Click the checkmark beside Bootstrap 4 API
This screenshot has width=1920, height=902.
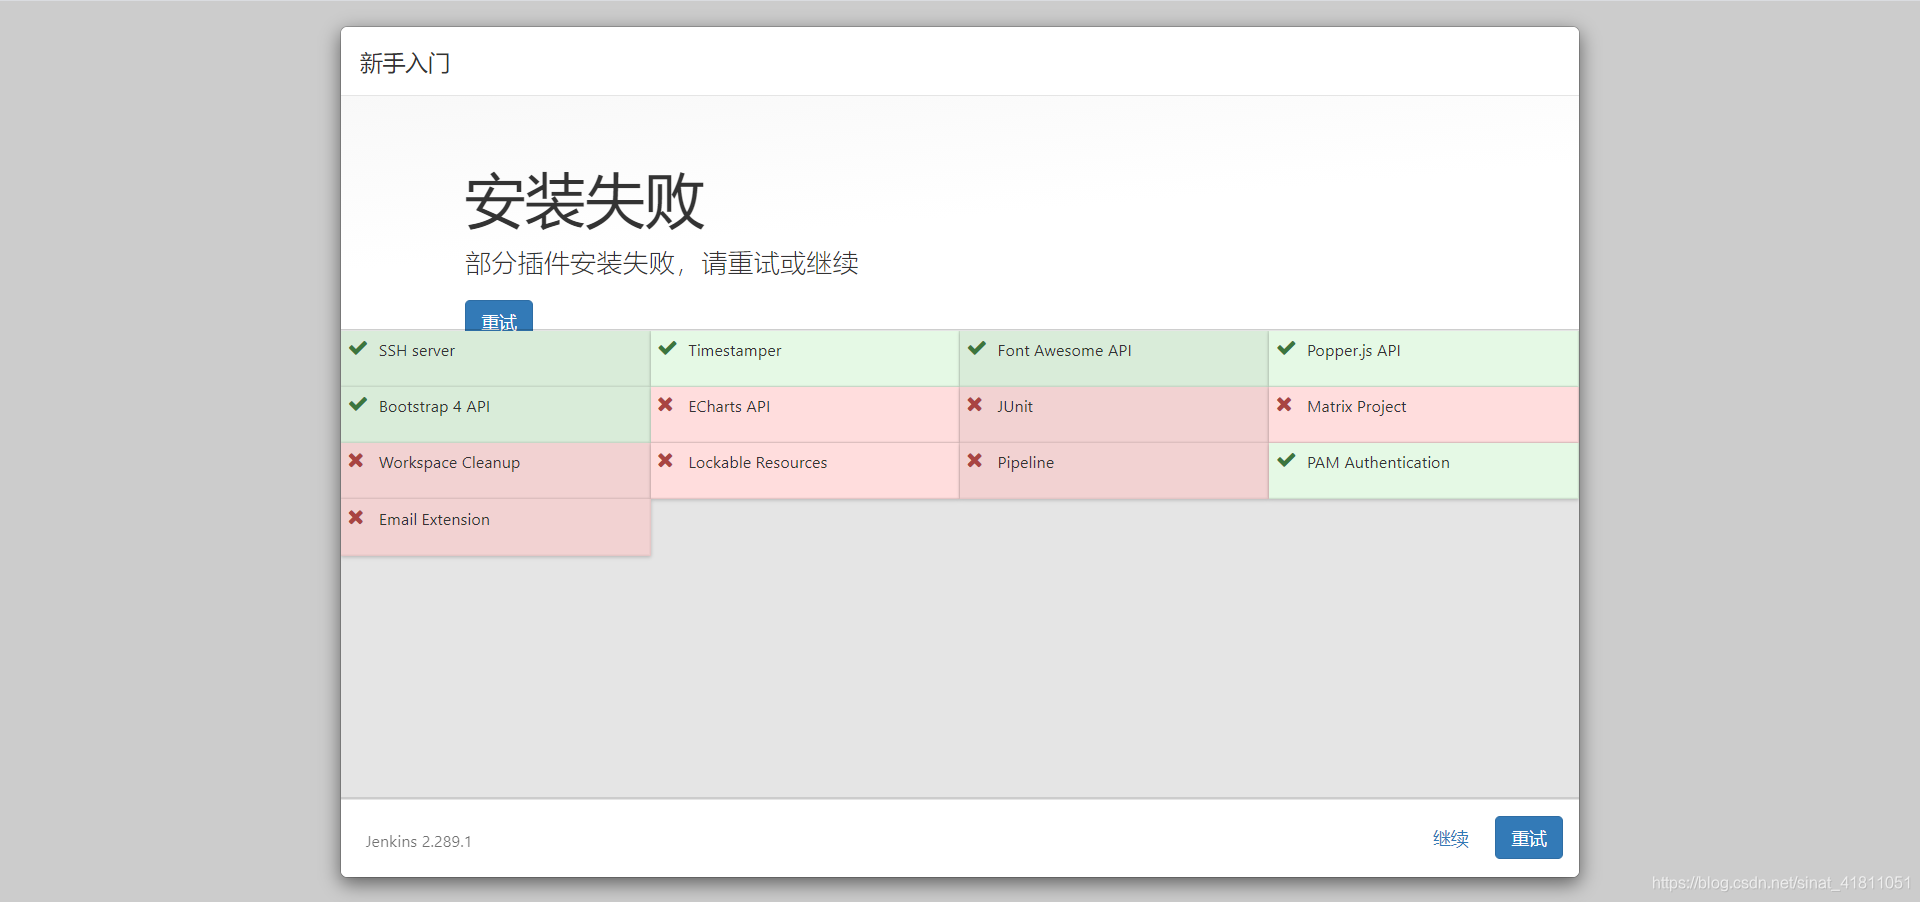pyautogui.click(x=357, y=405)
